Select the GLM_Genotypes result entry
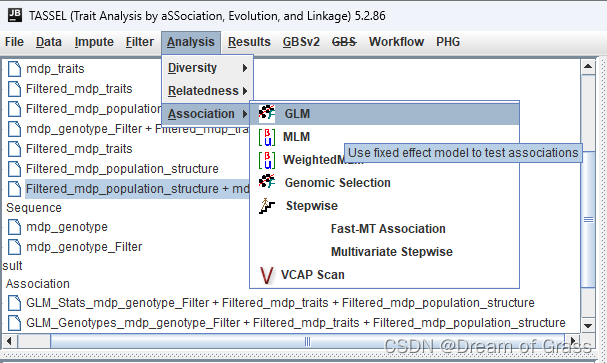The width and height of the screenshot is (607, 363). (296, 323)
